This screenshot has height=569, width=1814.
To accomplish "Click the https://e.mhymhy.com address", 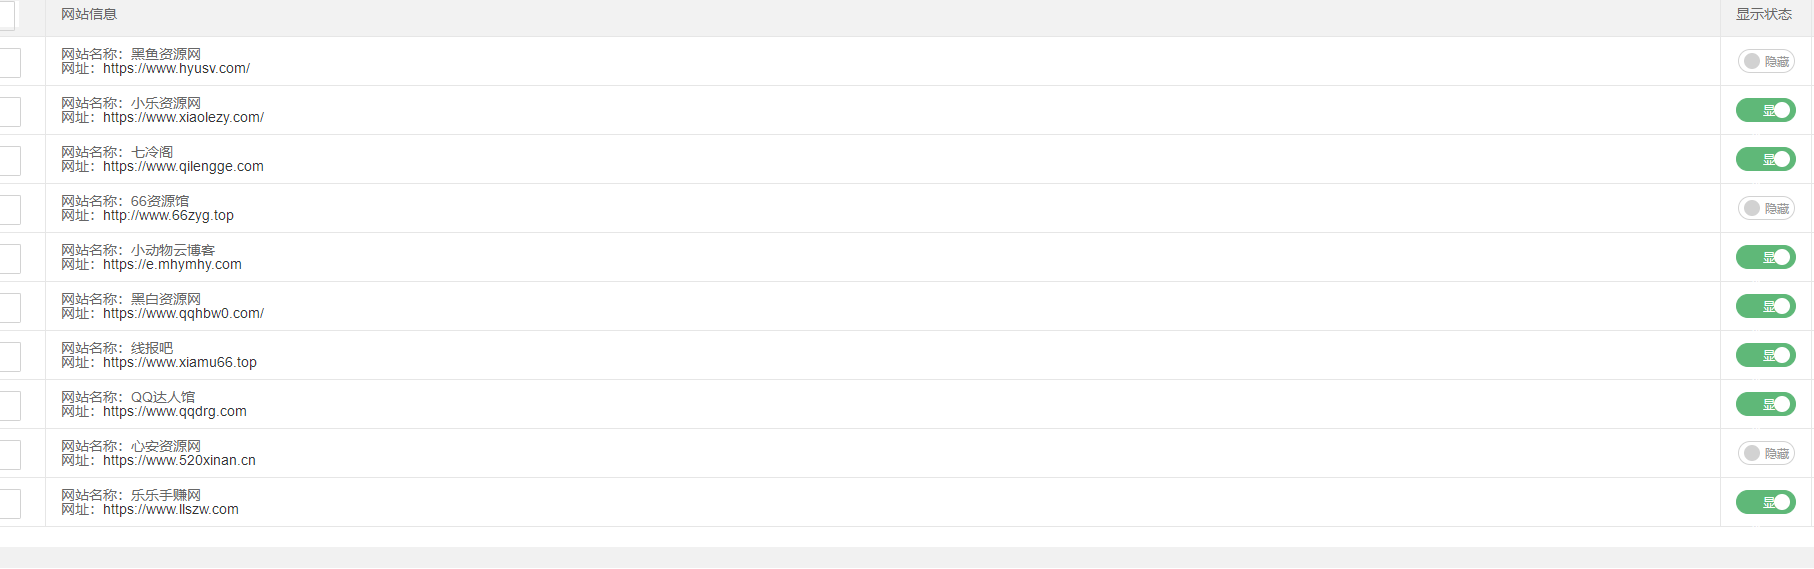I will (x=172, y=265).
